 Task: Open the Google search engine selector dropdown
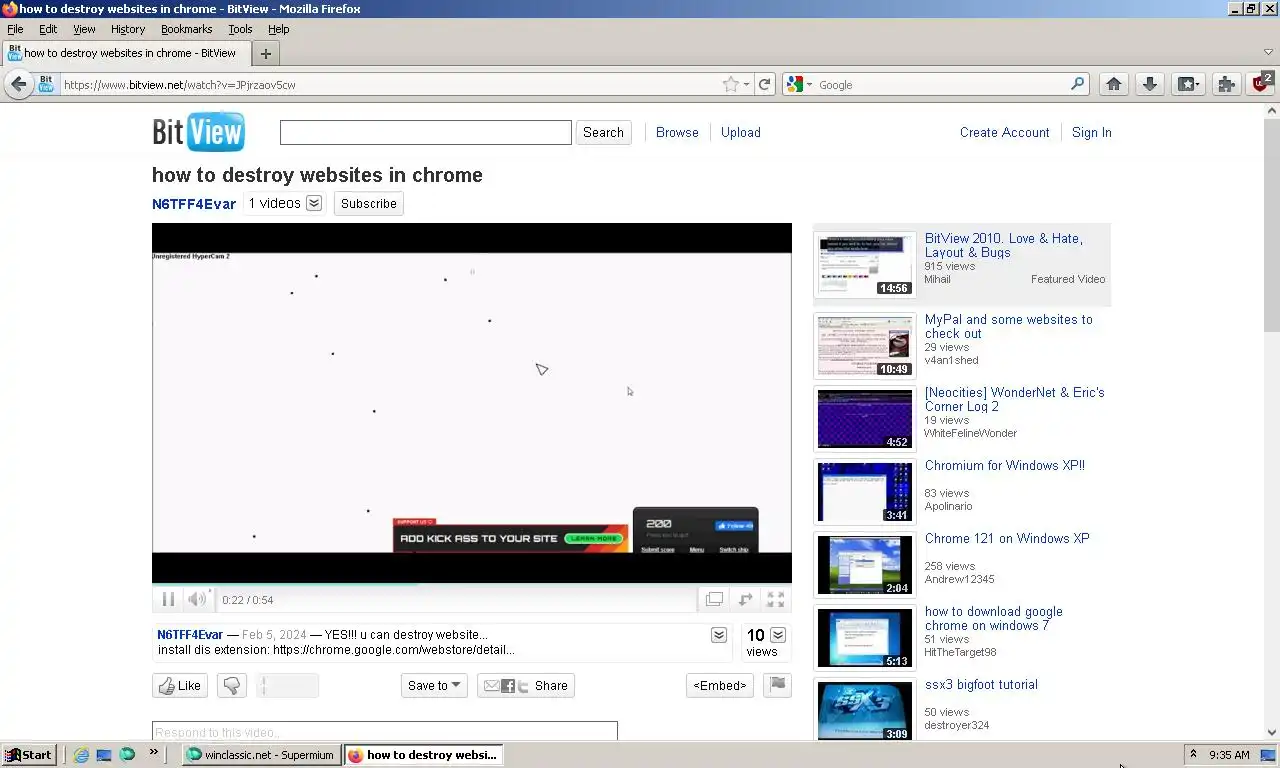click(x=809, y=85)
